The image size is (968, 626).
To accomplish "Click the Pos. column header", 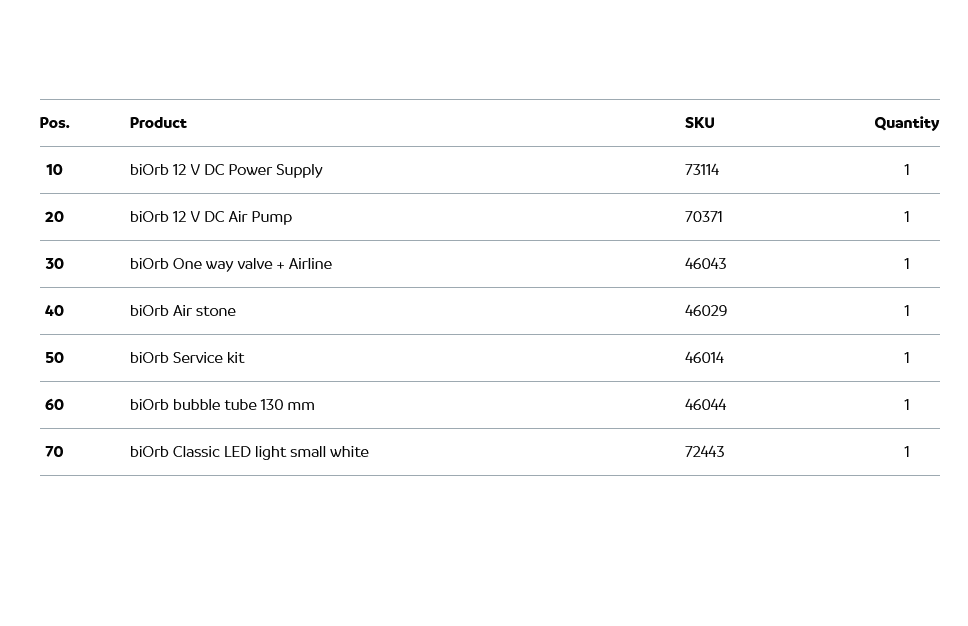I will pyautogui.click(x=54, y=123).
